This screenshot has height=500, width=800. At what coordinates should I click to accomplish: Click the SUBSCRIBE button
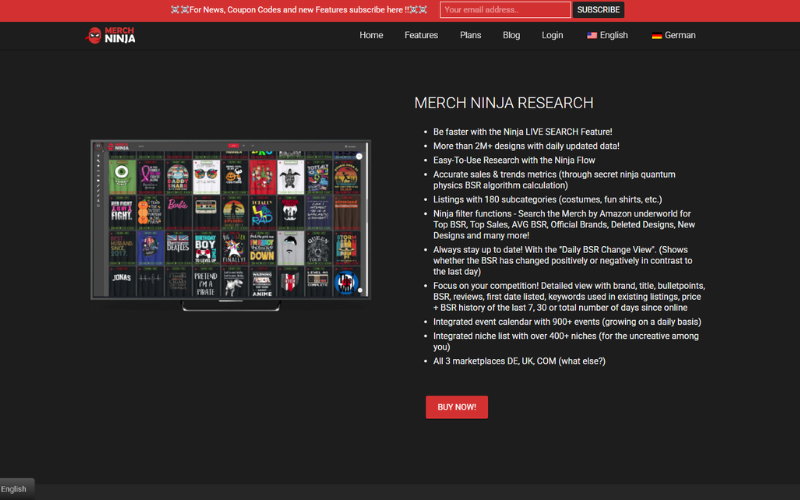598,10
